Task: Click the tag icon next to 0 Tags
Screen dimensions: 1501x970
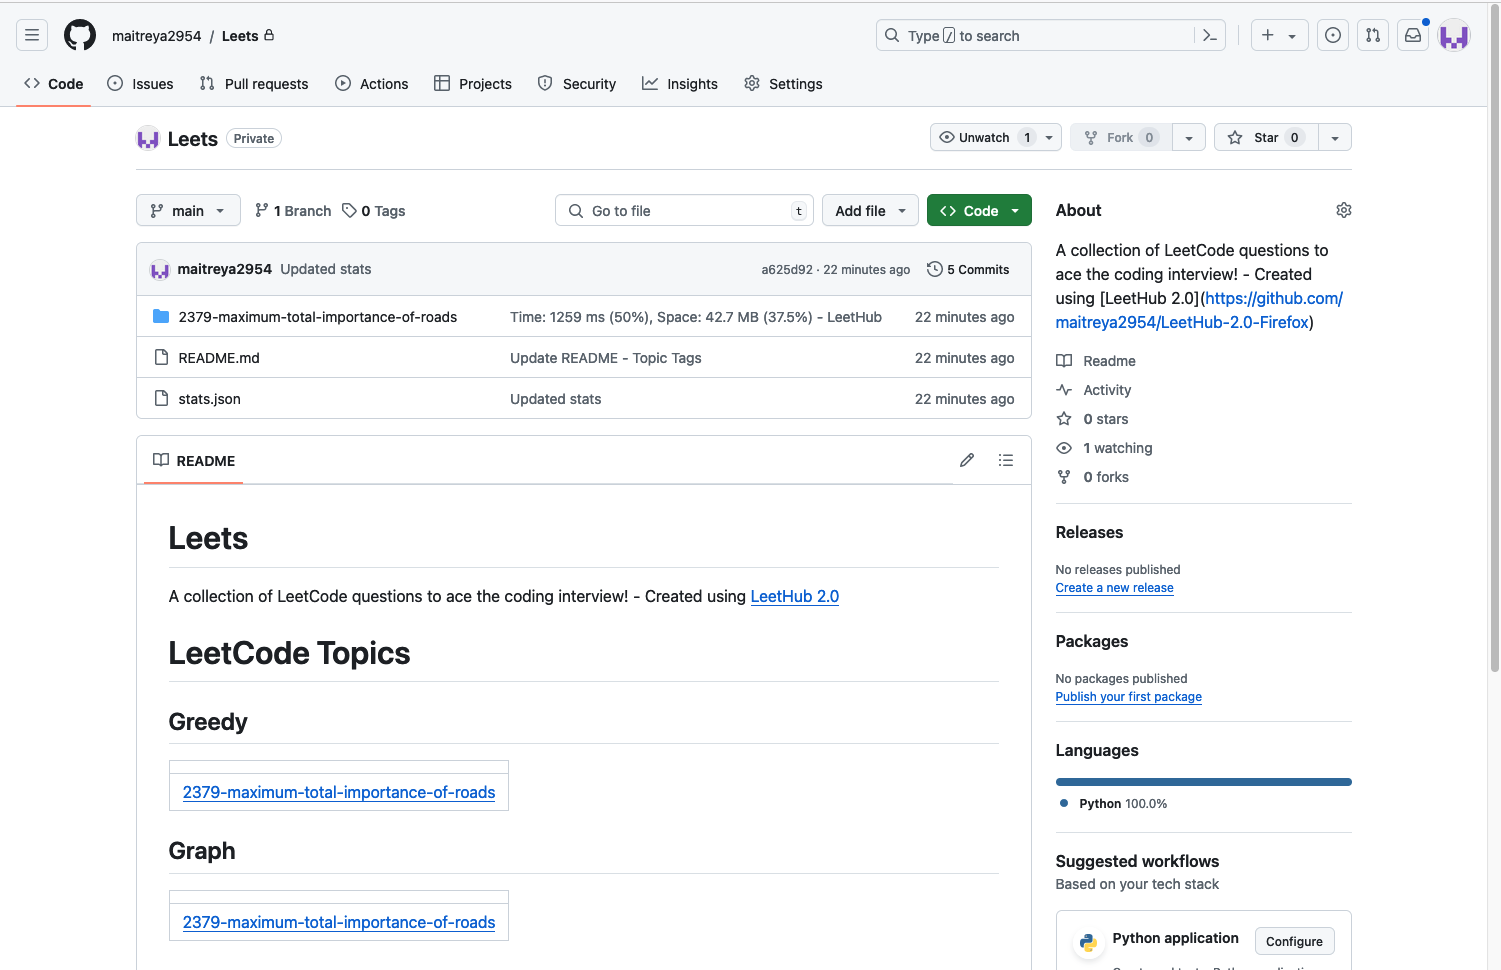Action: 349,210
